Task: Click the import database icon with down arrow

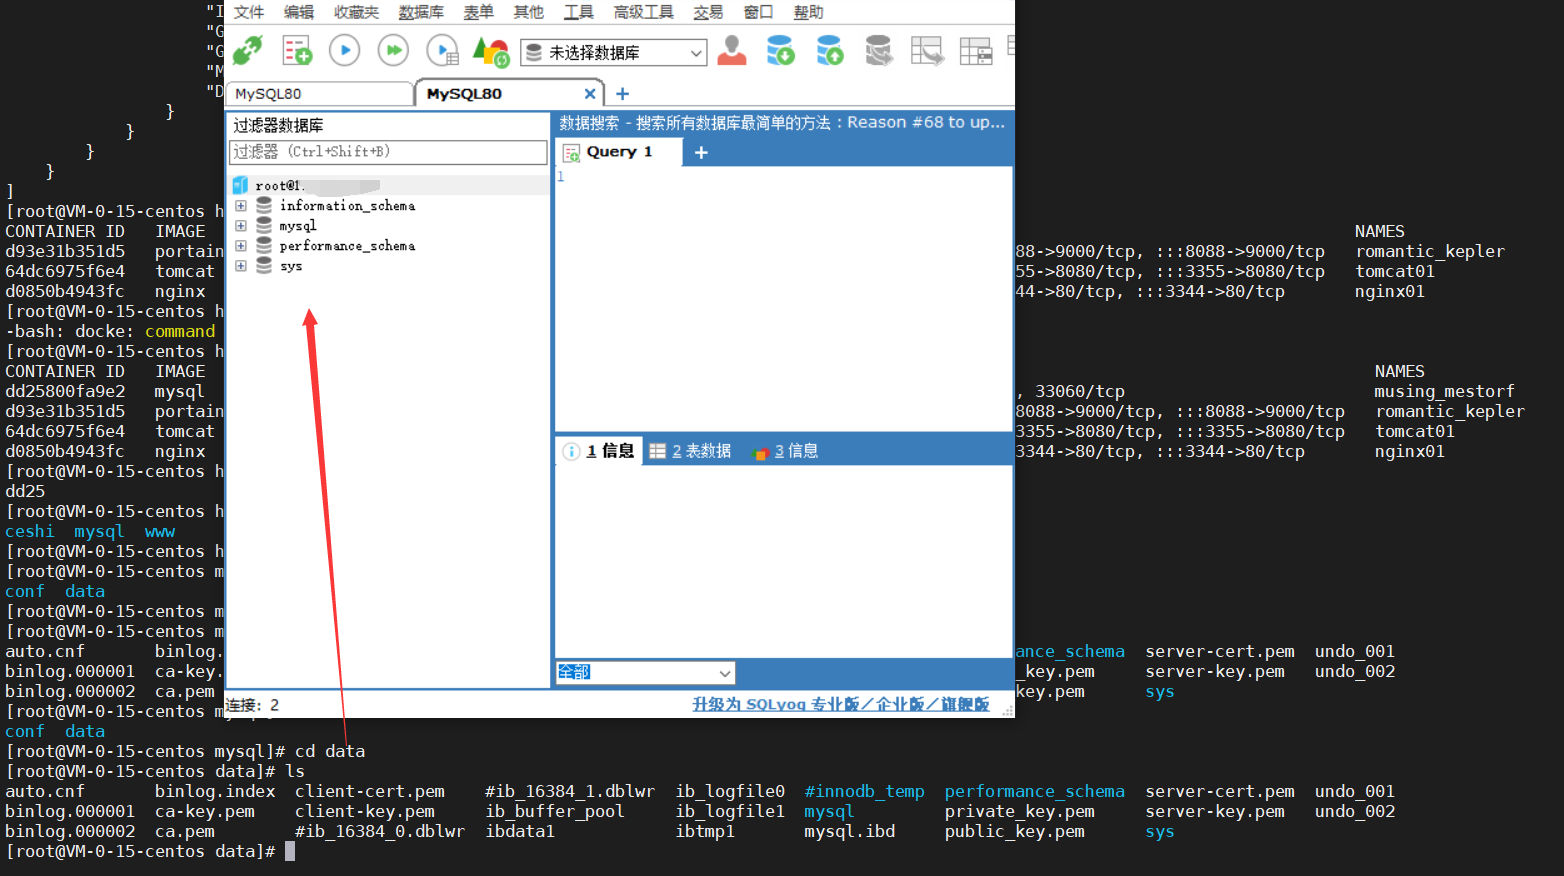Action: click(780, 50)
